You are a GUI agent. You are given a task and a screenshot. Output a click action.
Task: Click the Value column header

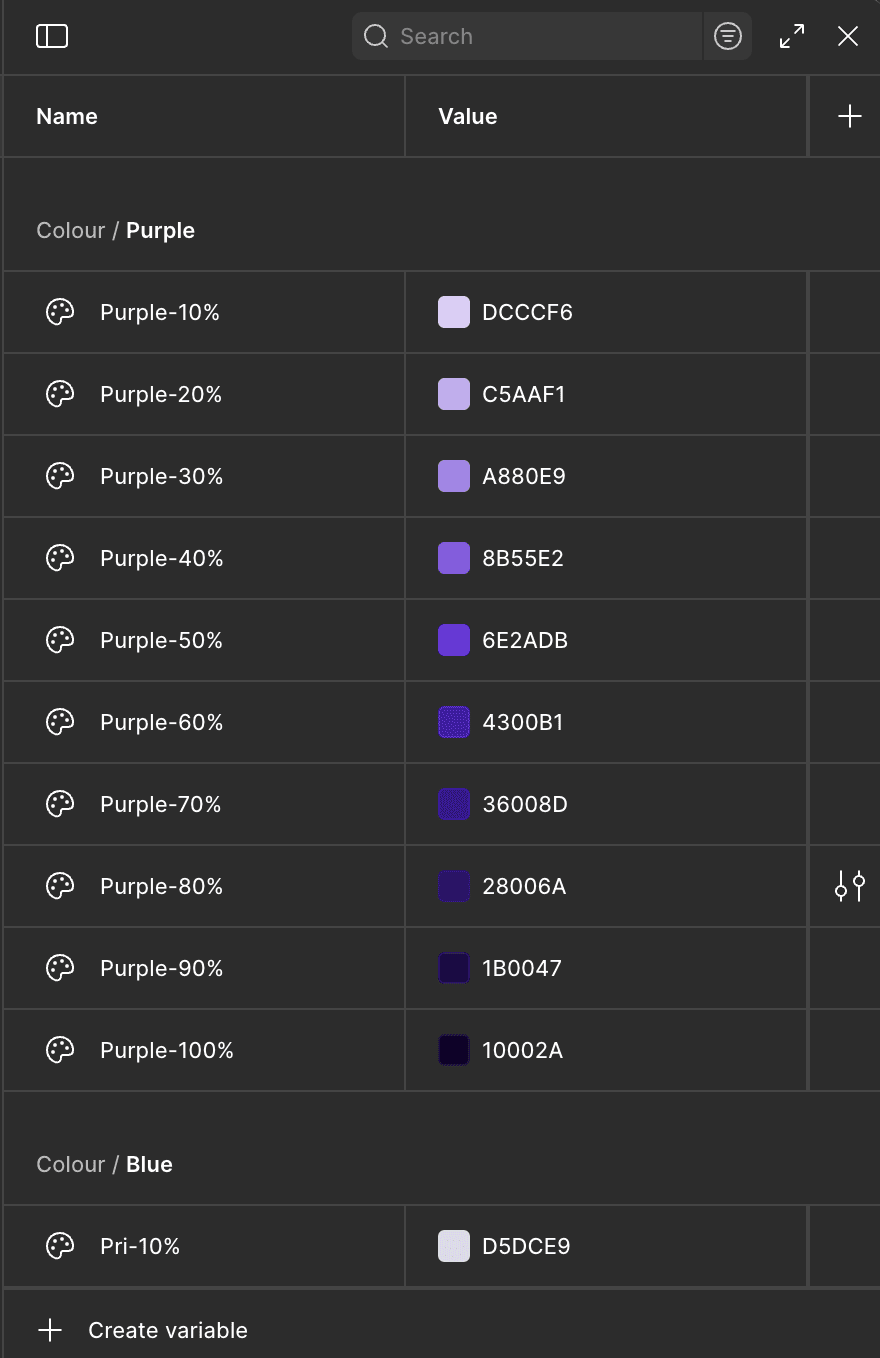pos(468,116)
